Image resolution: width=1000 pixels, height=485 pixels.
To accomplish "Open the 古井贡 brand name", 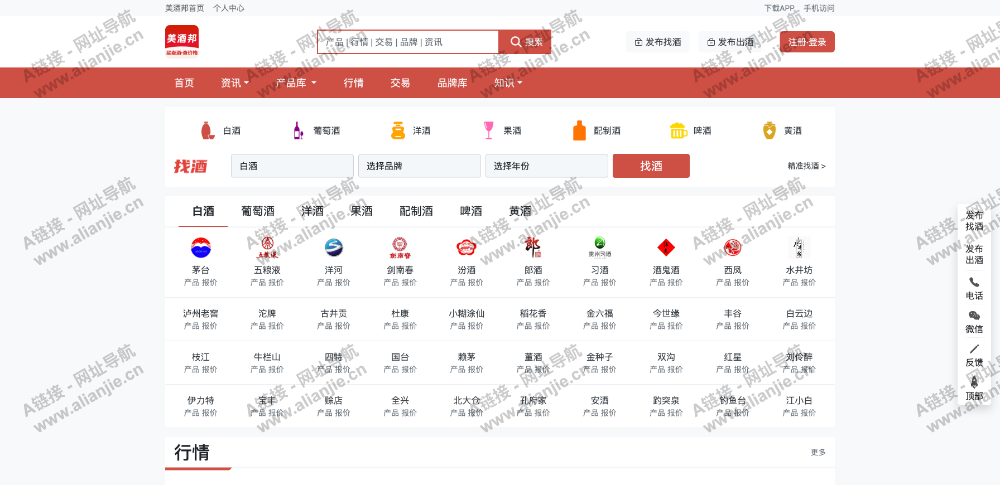I will point(334,314).
